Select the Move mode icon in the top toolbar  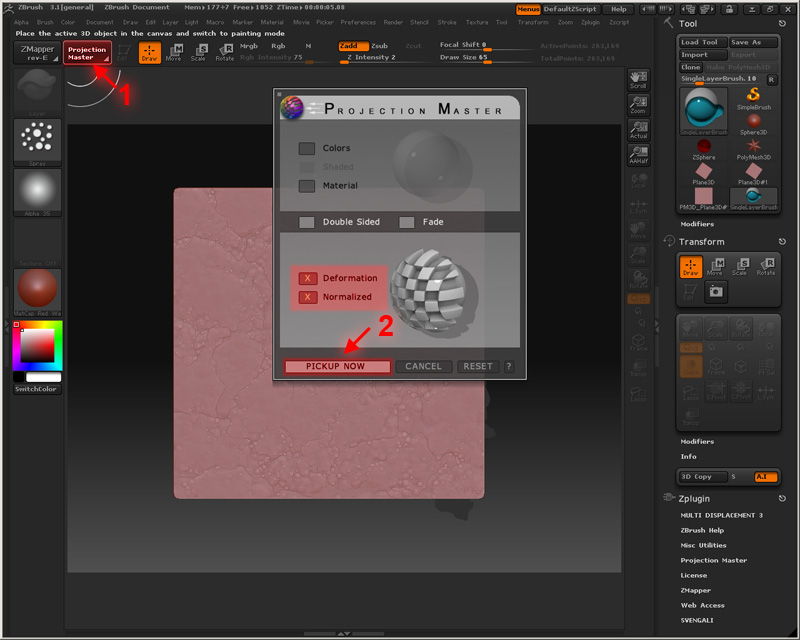click(174, 53)
